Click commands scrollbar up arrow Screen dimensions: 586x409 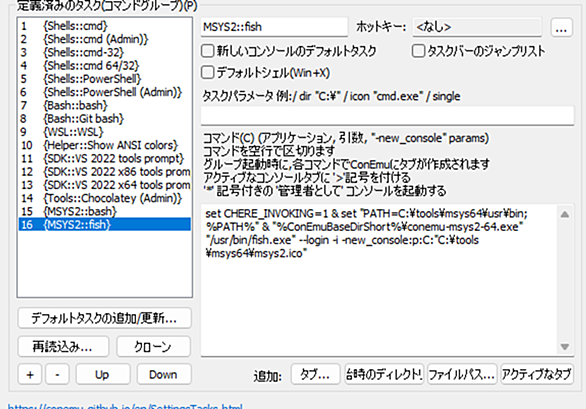565,214
